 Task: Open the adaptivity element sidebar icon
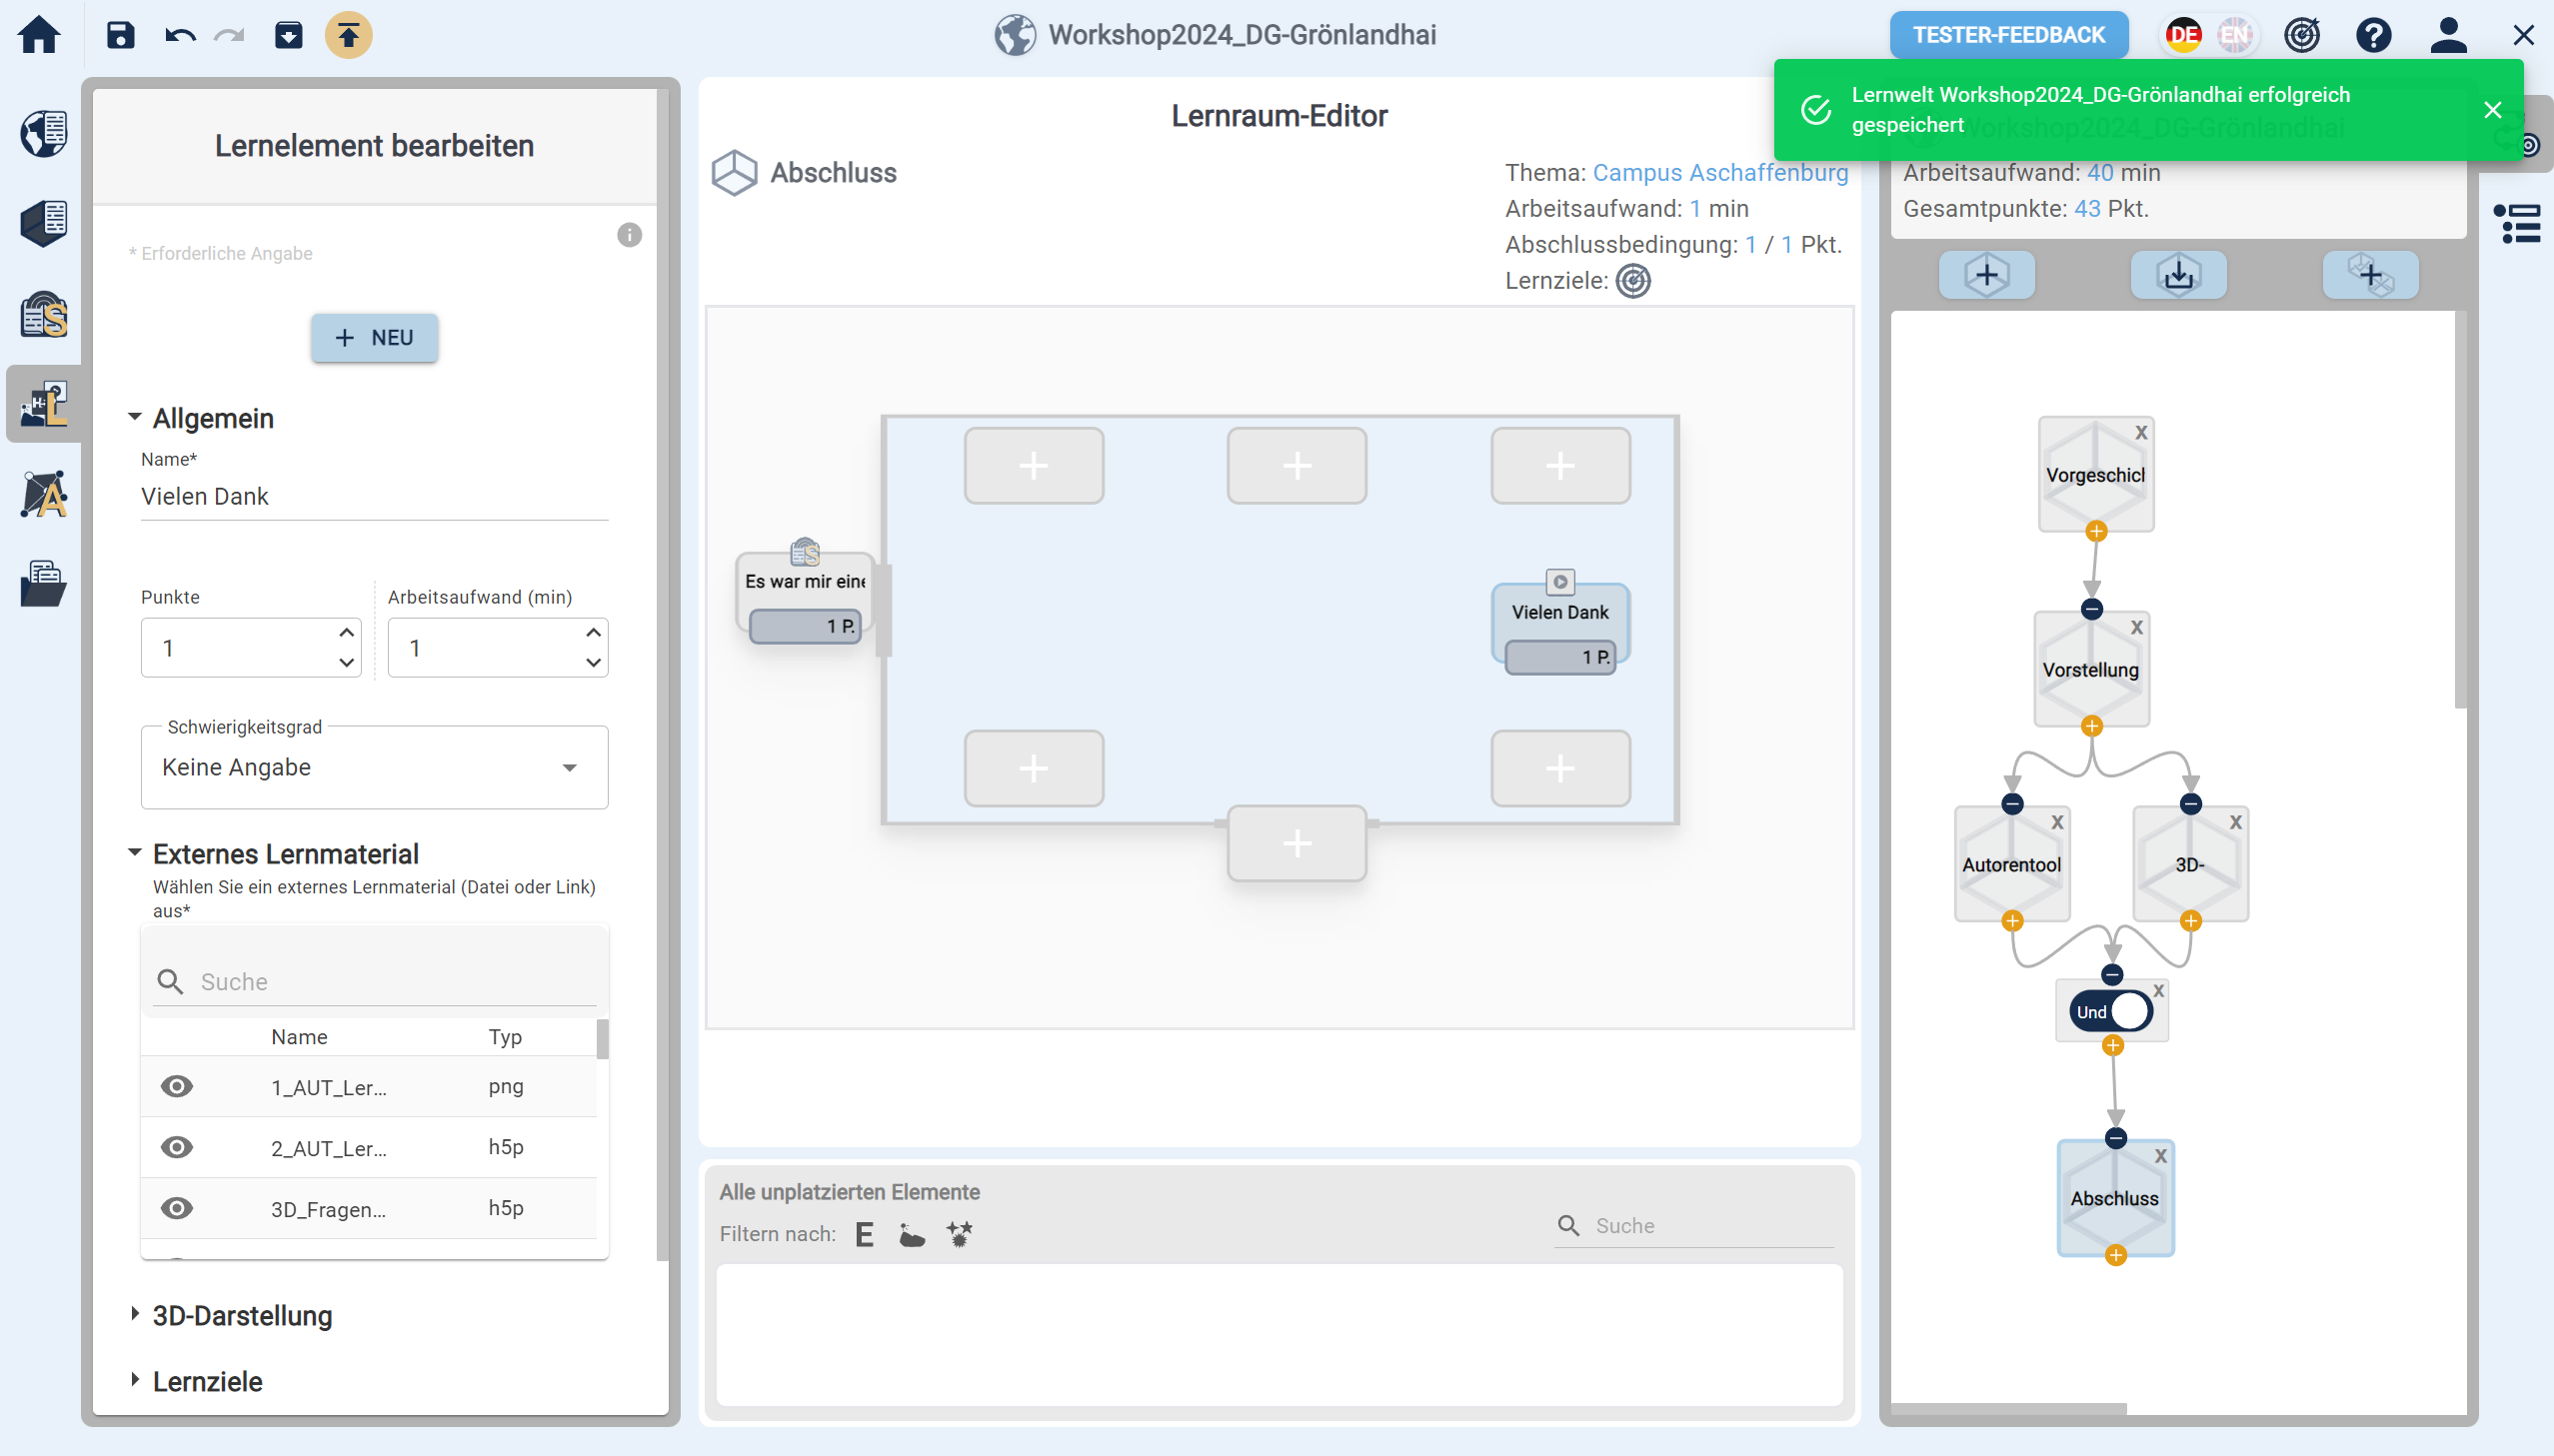[44, 494]
